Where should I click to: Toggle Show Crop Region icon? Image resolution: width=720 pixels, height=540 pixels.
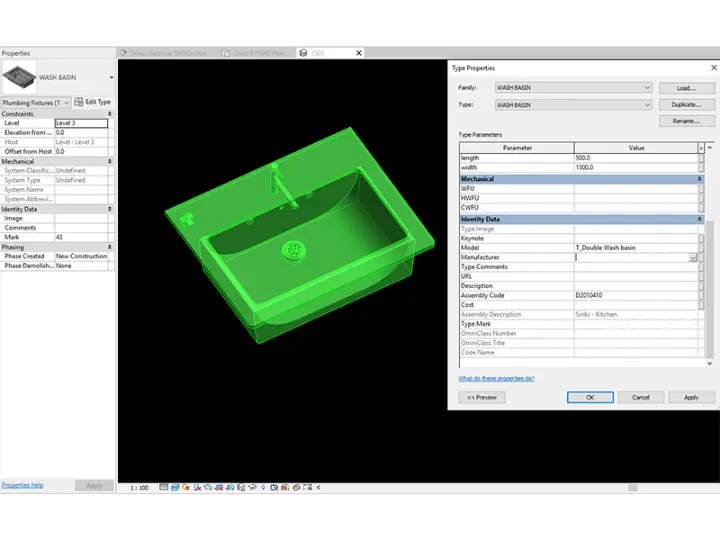coord(230,487)
